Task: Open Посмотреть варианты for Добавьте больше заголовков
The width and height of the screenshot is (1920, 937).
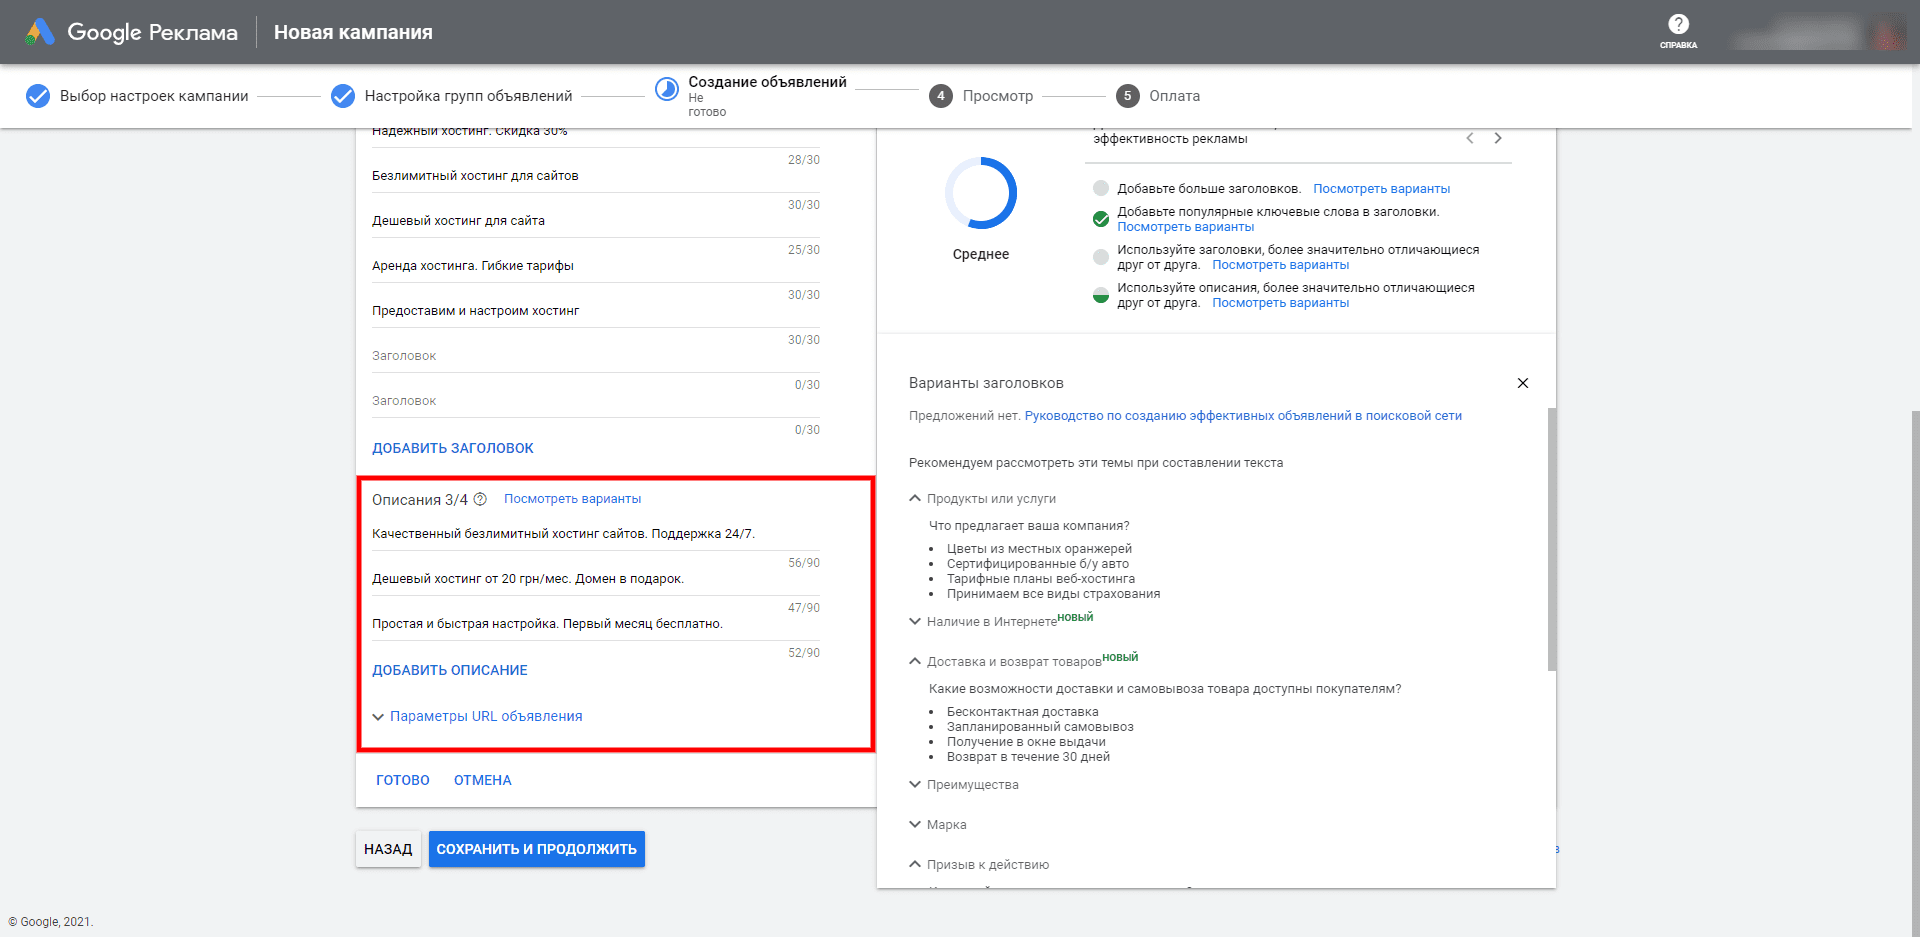Action: pos(1381,188)
